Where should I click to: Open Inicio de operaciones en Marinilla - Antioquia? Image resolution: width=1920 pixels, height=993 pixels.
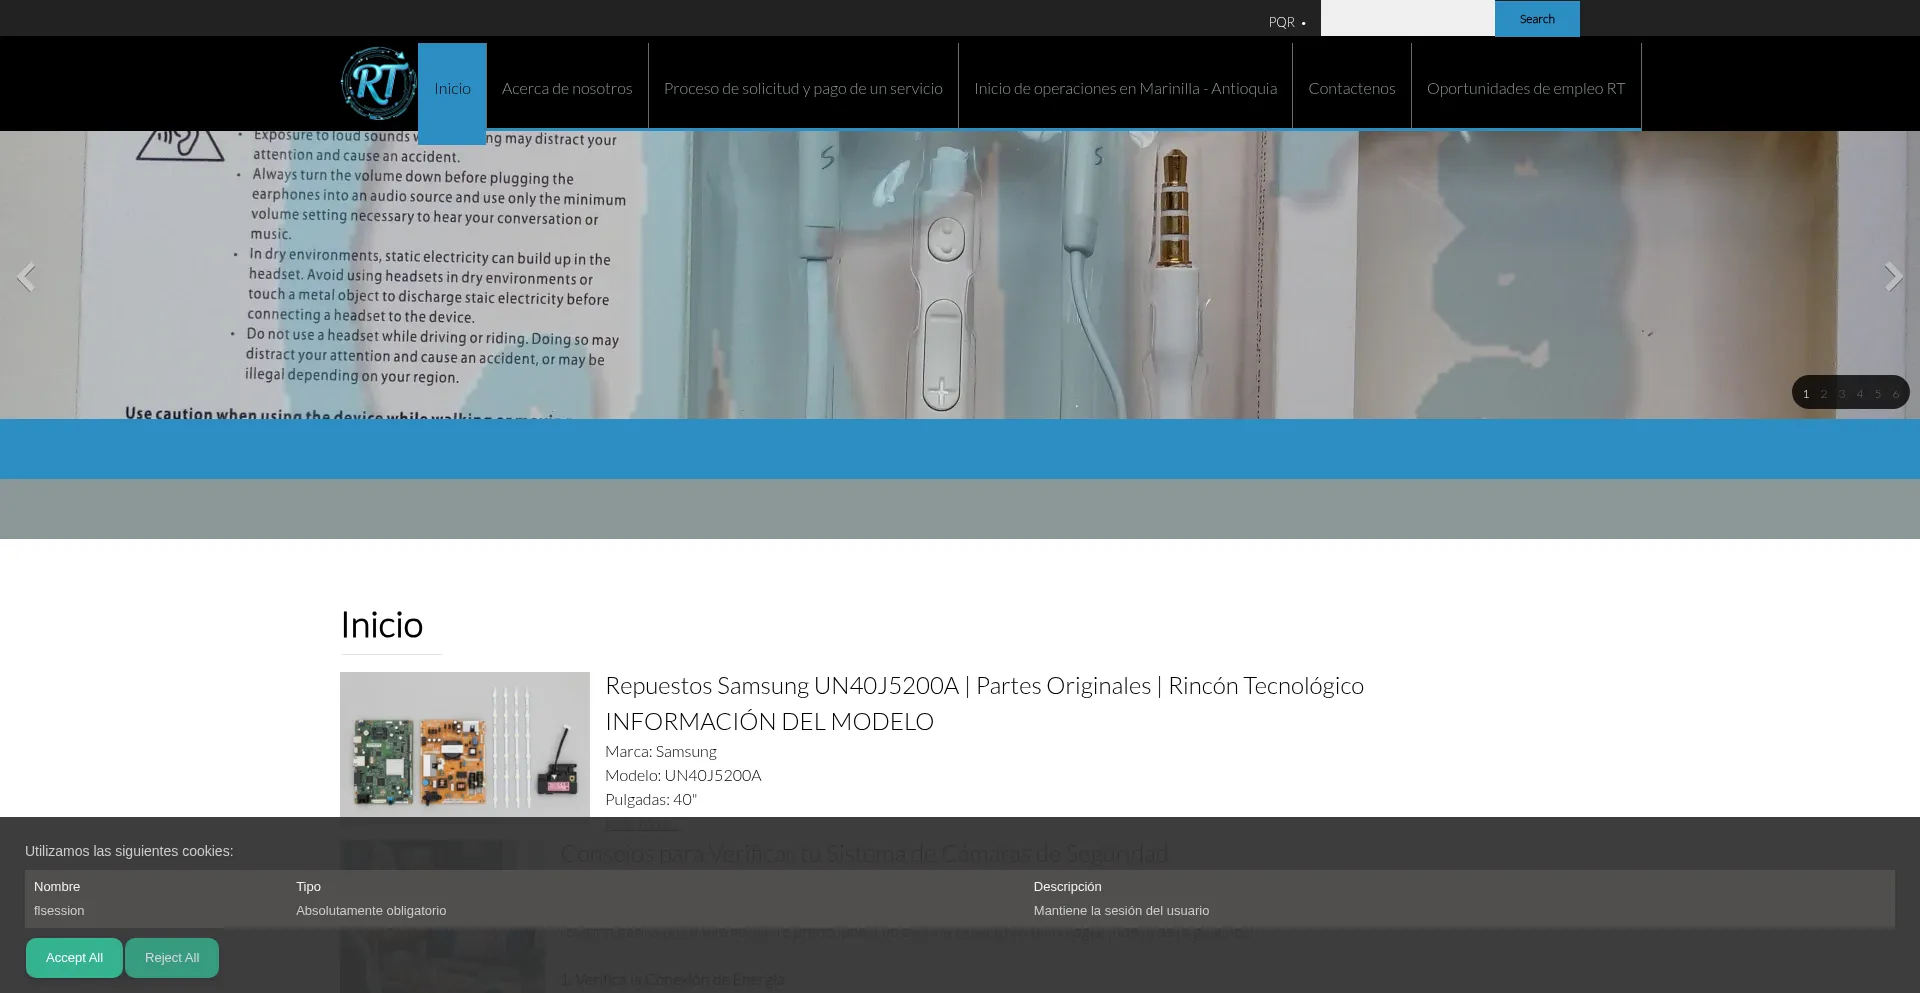[1125, 88]
